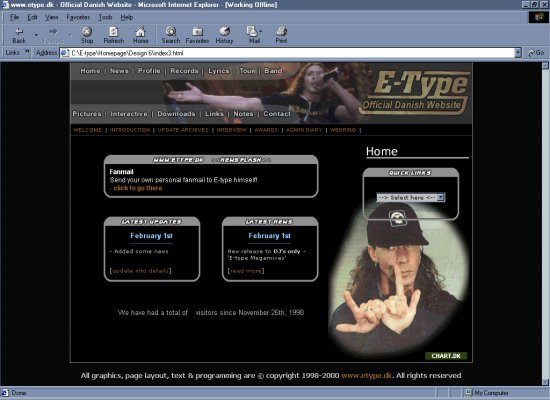550x400 pixels.
Task: Go to the News site section
Action: (x=119, y=71)
